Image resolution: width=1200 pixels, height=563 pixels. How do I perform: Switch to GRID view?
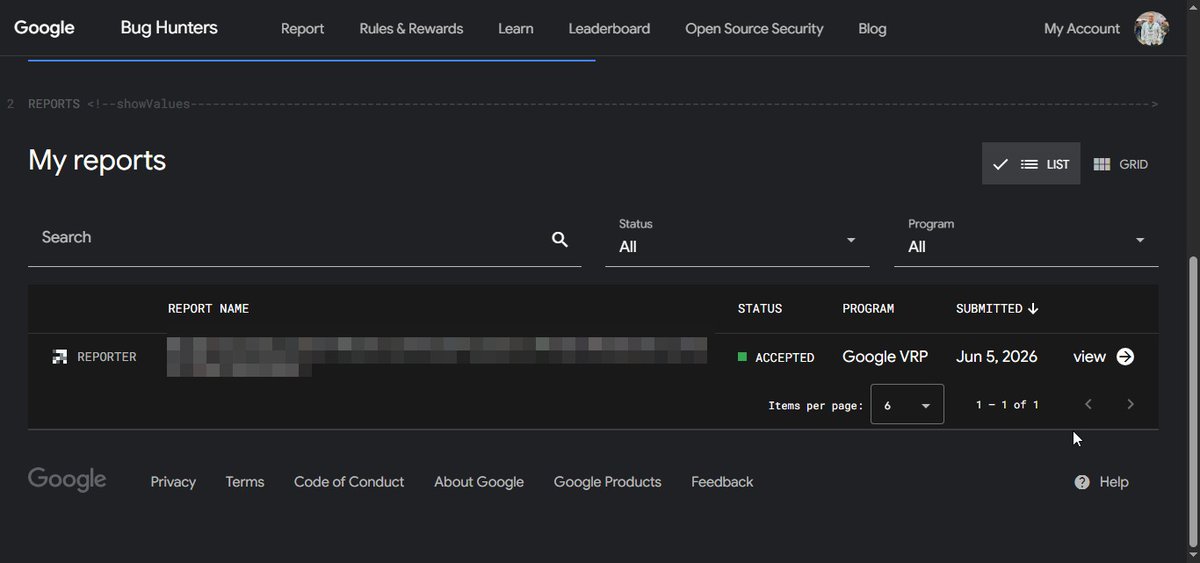pos(1121,164)
